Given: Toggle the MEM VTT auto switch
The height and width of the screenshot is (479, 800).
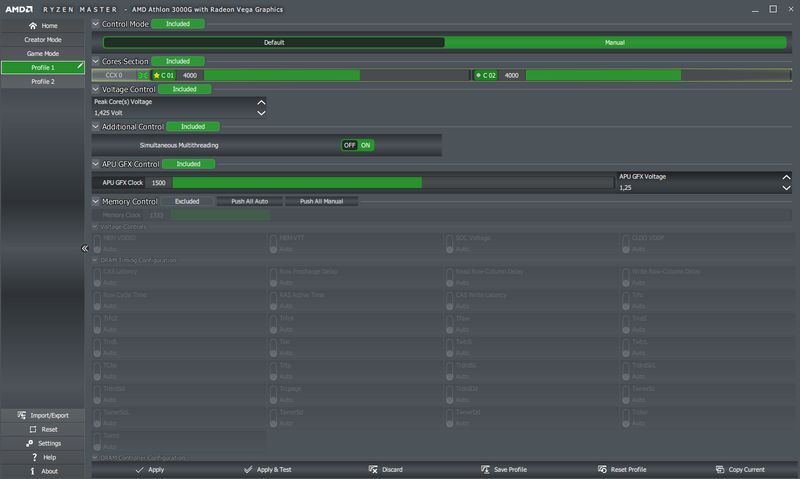Looking at the screenshot, I should pyautogui.click(x=273, y=243).
